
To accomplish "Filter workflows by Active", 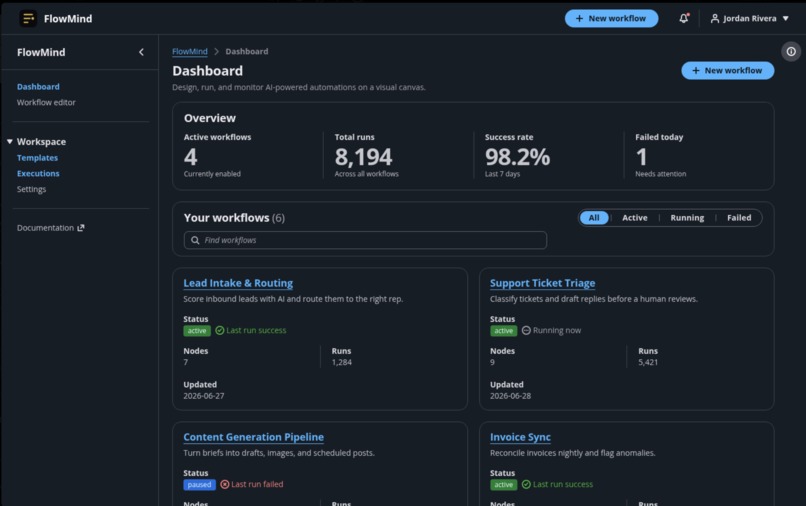I will (x=635, y=218).
